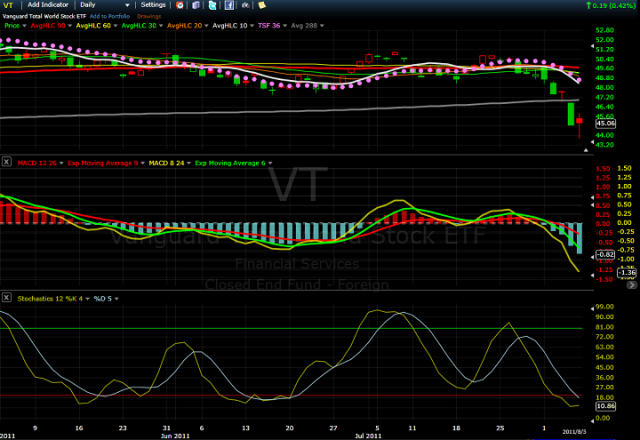Click the gray scroll-right arrow button
Viewport: 640px width, 440px height.
(x=631, y=285)
